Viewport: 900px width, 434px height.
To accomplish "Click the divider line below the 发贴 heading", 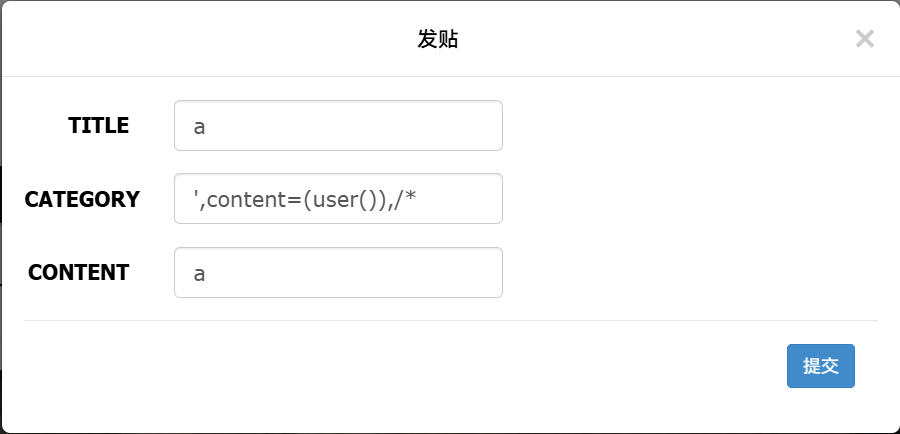I will [450, 76].
